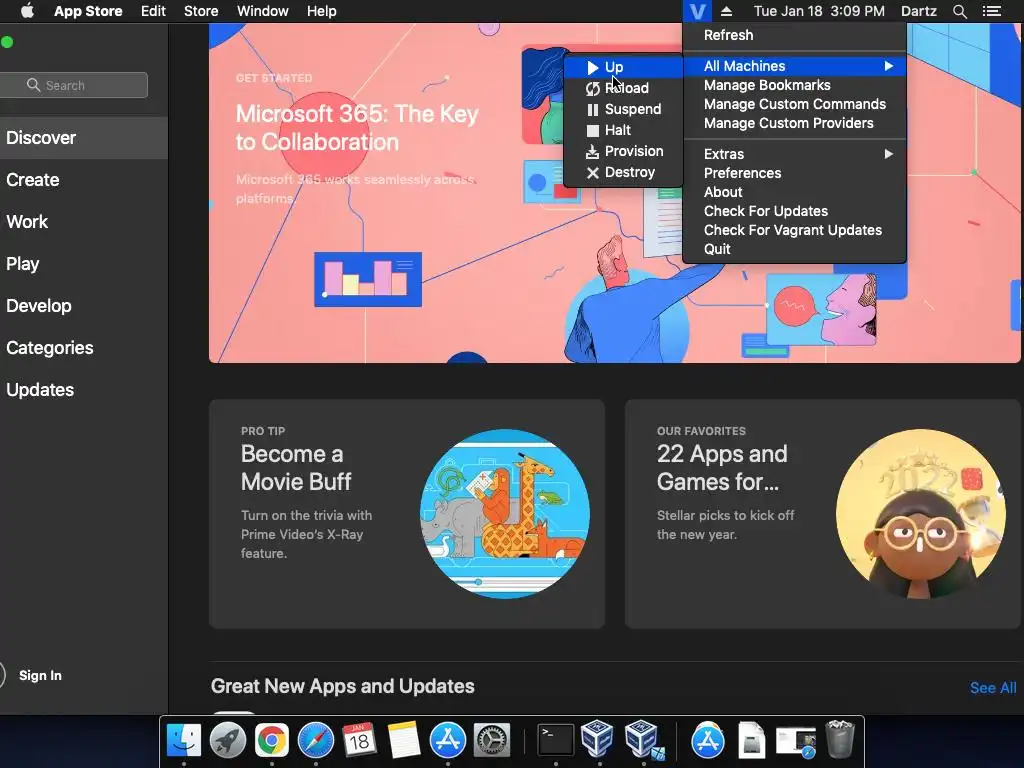The height and width of the screenshot is (768, 1024).
Task: Open Notes icon in the Dock
Action: 404,740
